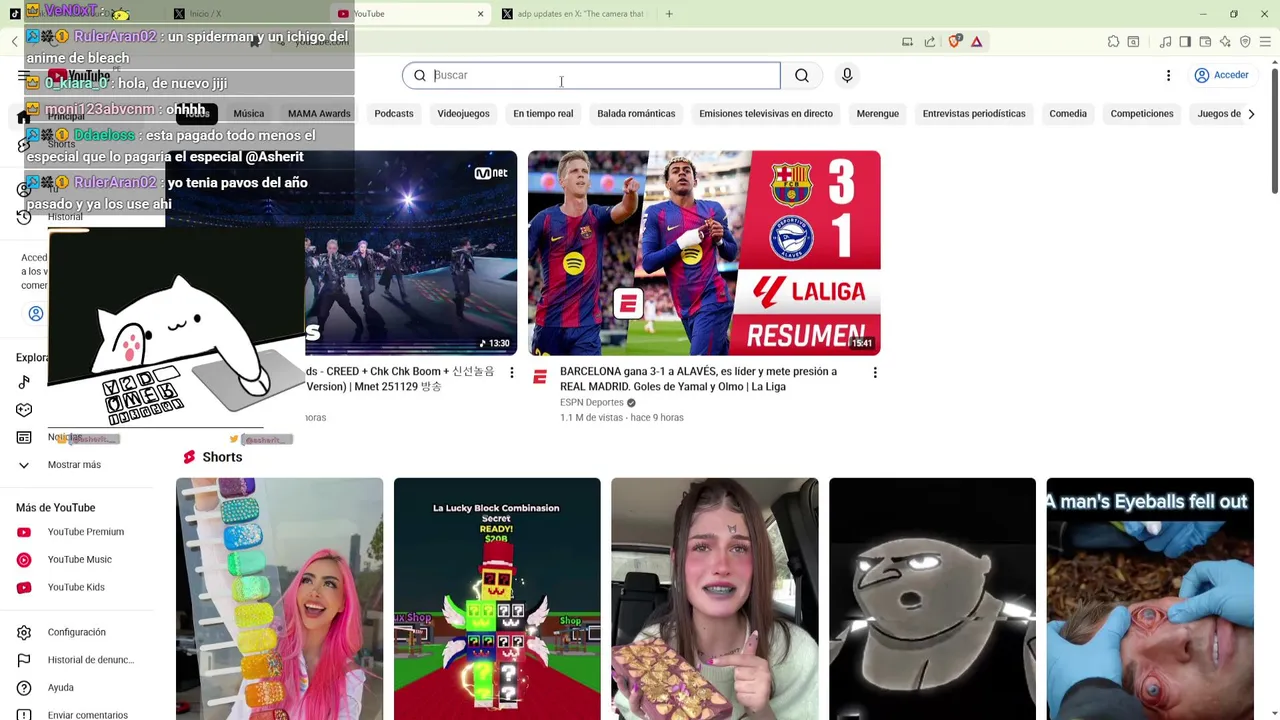Open the ESPN Deportes channel link
The height and width of the screenshot is (720, 1280).
(592, 403)
